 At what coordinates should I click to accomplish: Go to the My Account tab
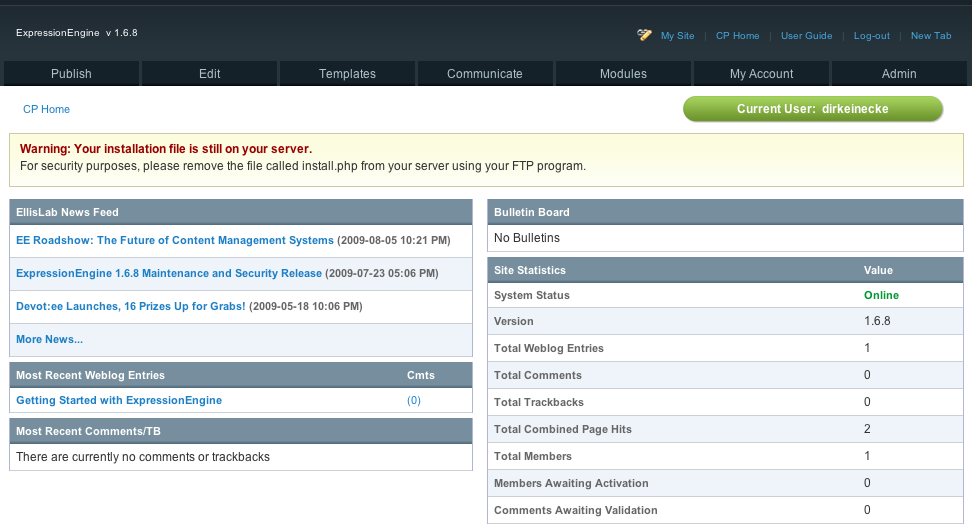[x=761, y=74]
